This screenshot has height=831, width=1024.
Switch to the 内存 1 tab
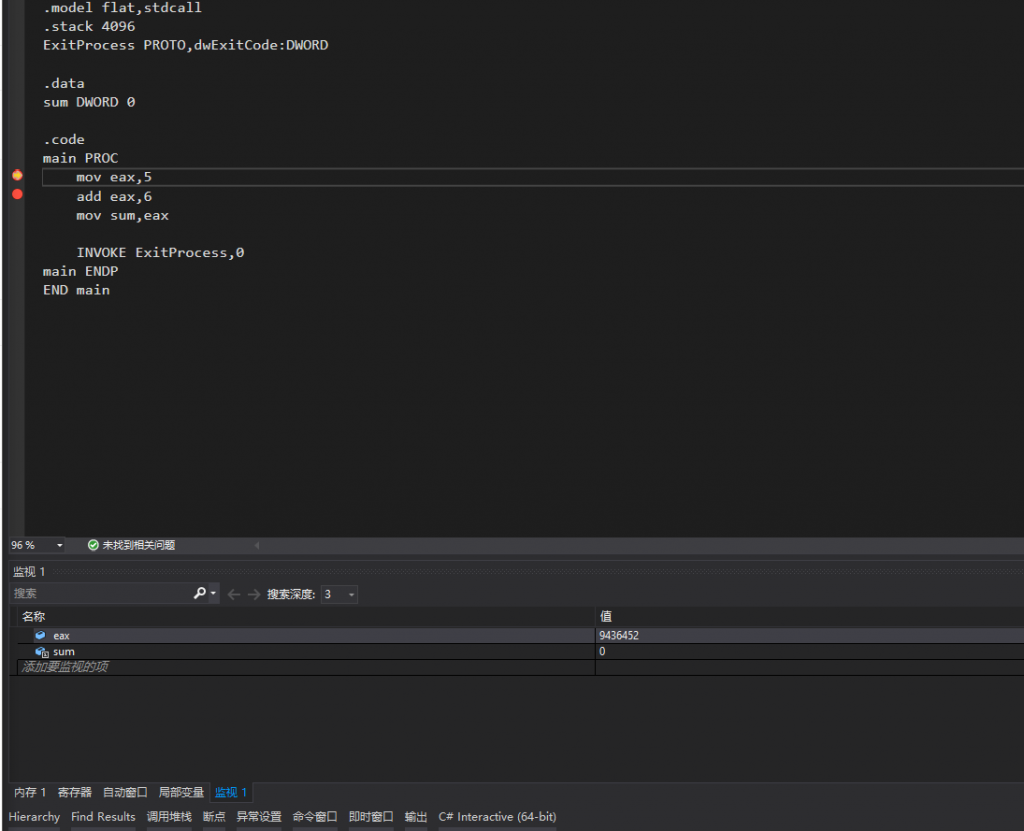[30, 792]
